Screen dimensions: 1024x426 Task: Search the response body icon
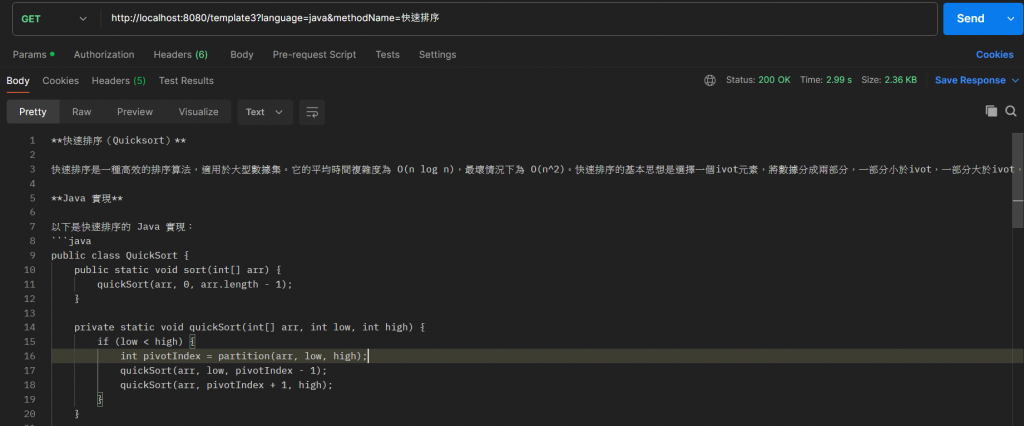1011,111
